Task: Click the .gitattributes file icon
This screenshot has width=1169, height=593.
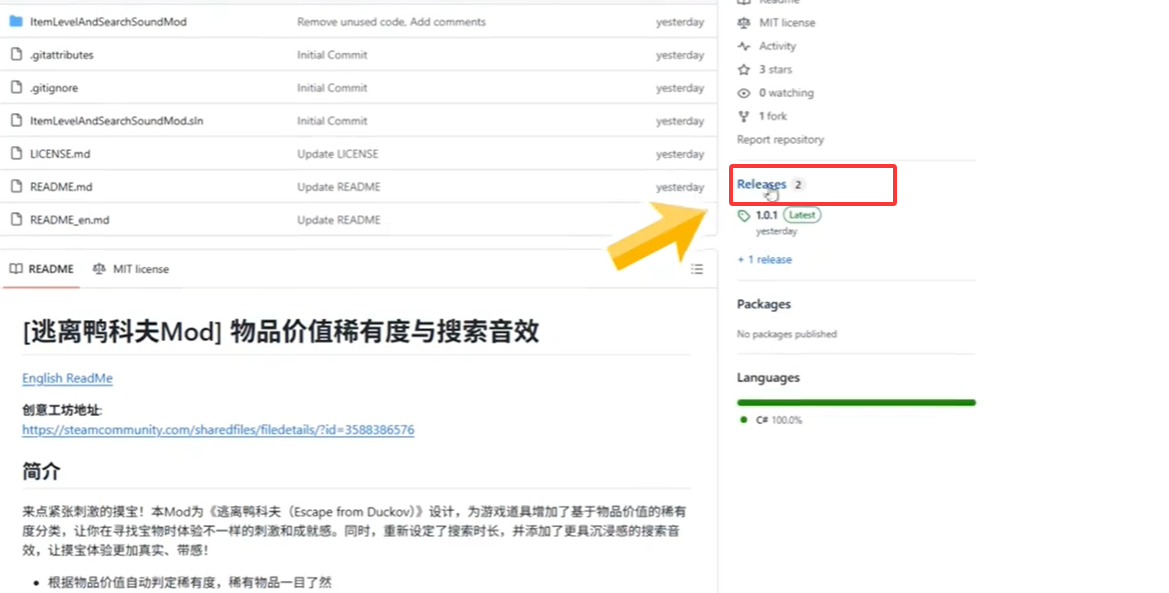Action: [16, 55]
